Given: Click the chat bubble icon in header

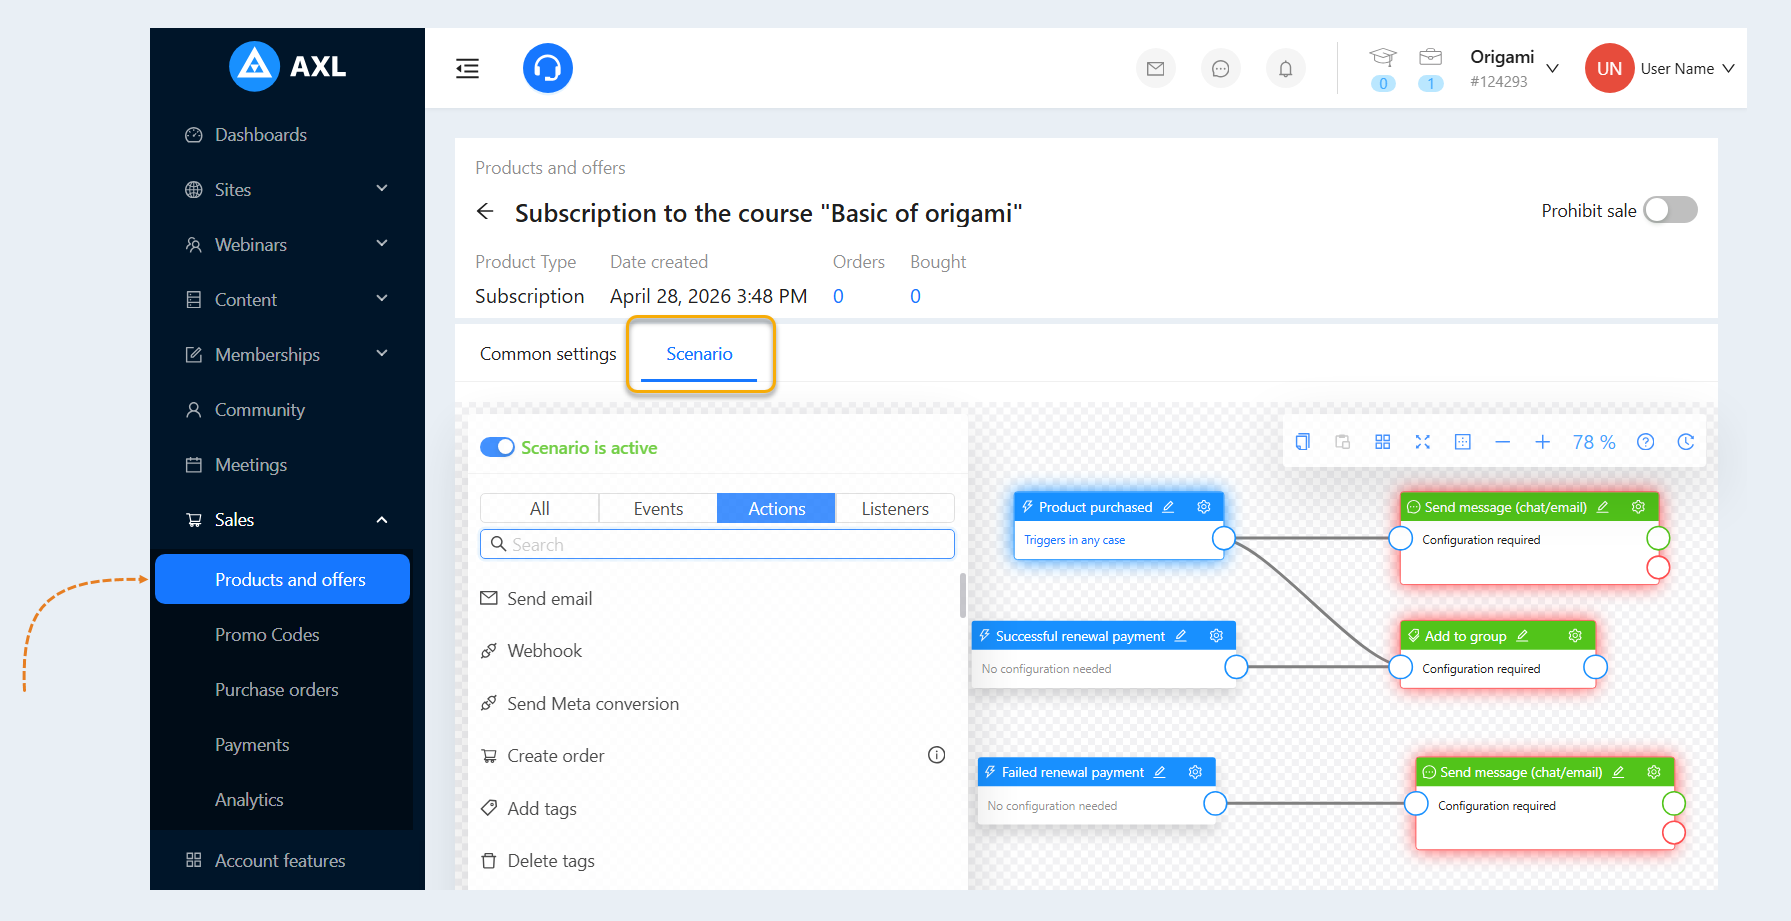Looking at the screenshot, I should click(1221, 69).
